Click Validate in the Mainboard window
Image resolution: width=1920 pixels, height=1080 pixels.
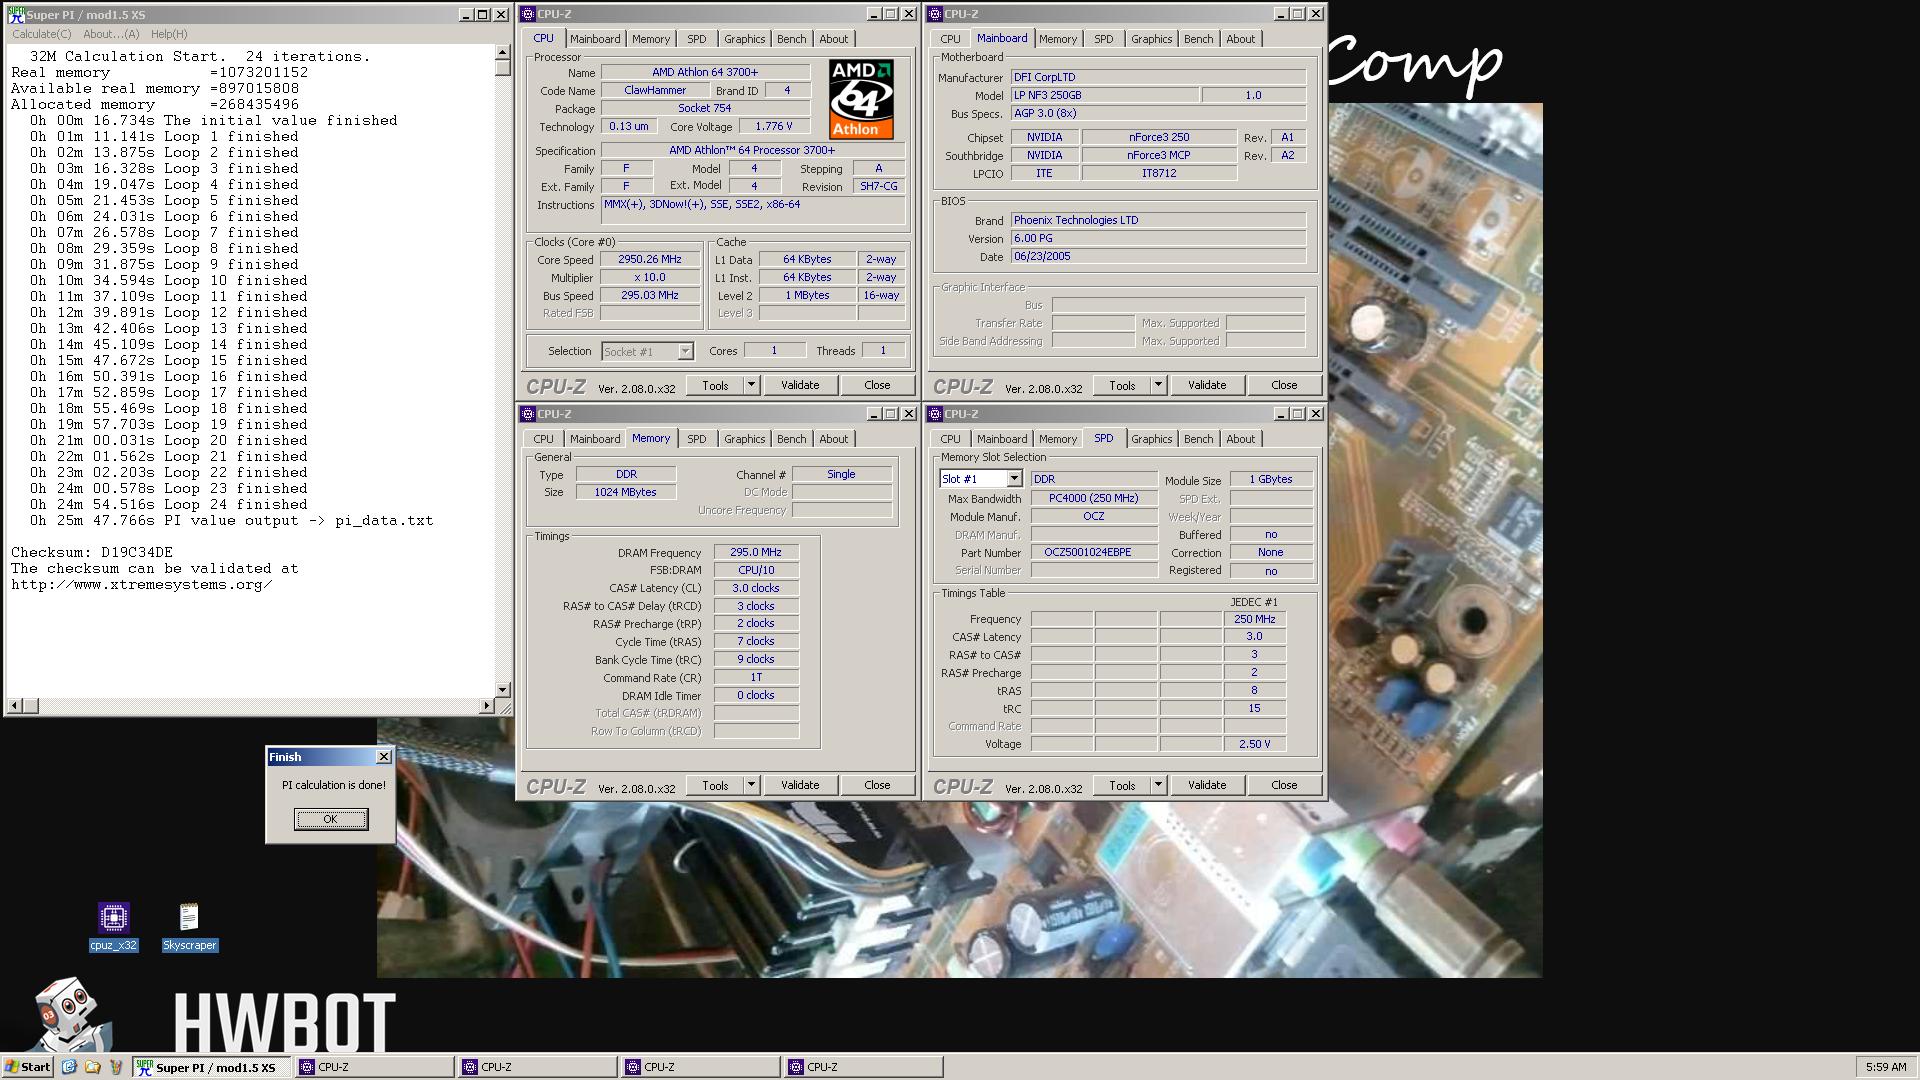(x=1206, y=385)
